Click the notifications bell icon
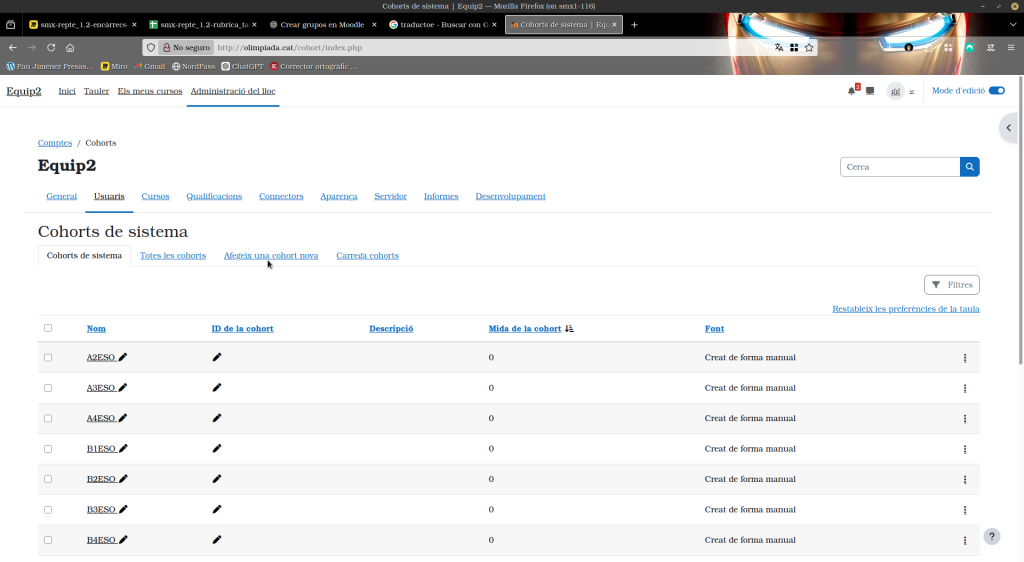The height and width of the screenshot is (562, 1024). pos(851,91)
